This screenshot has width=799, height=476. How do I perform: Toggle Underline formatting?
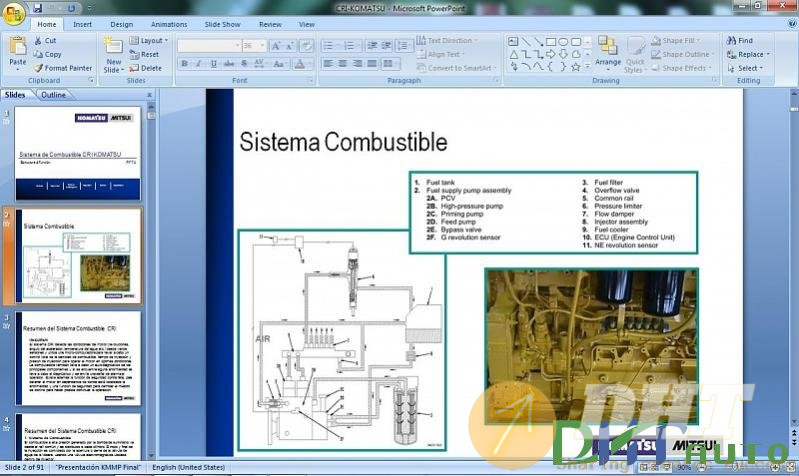click(x=214, y=64)
